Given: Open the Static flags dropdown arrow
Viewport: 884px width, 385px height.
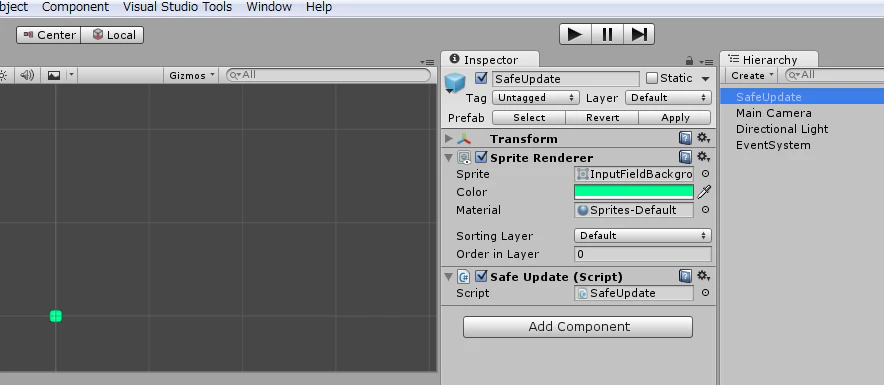Looking at the screenshot, I should click(x=705, y=78).
